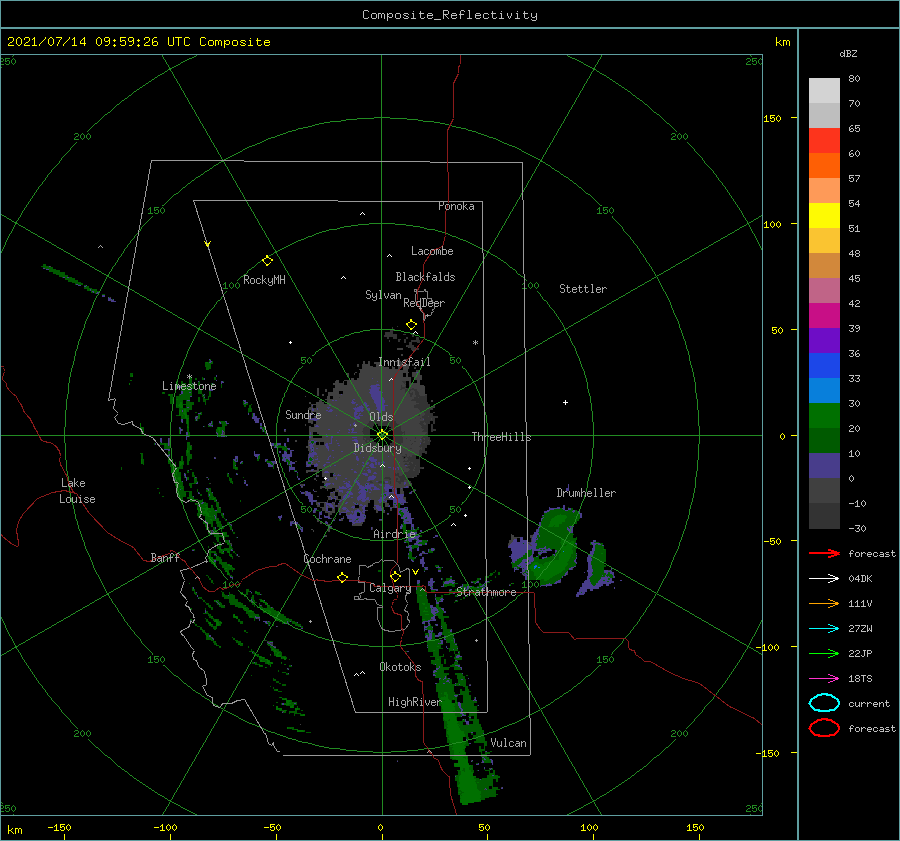Screen dimensions: 900x841
Task: Select the white 04DK arrow icon
Action: click(x=824, y=578)
